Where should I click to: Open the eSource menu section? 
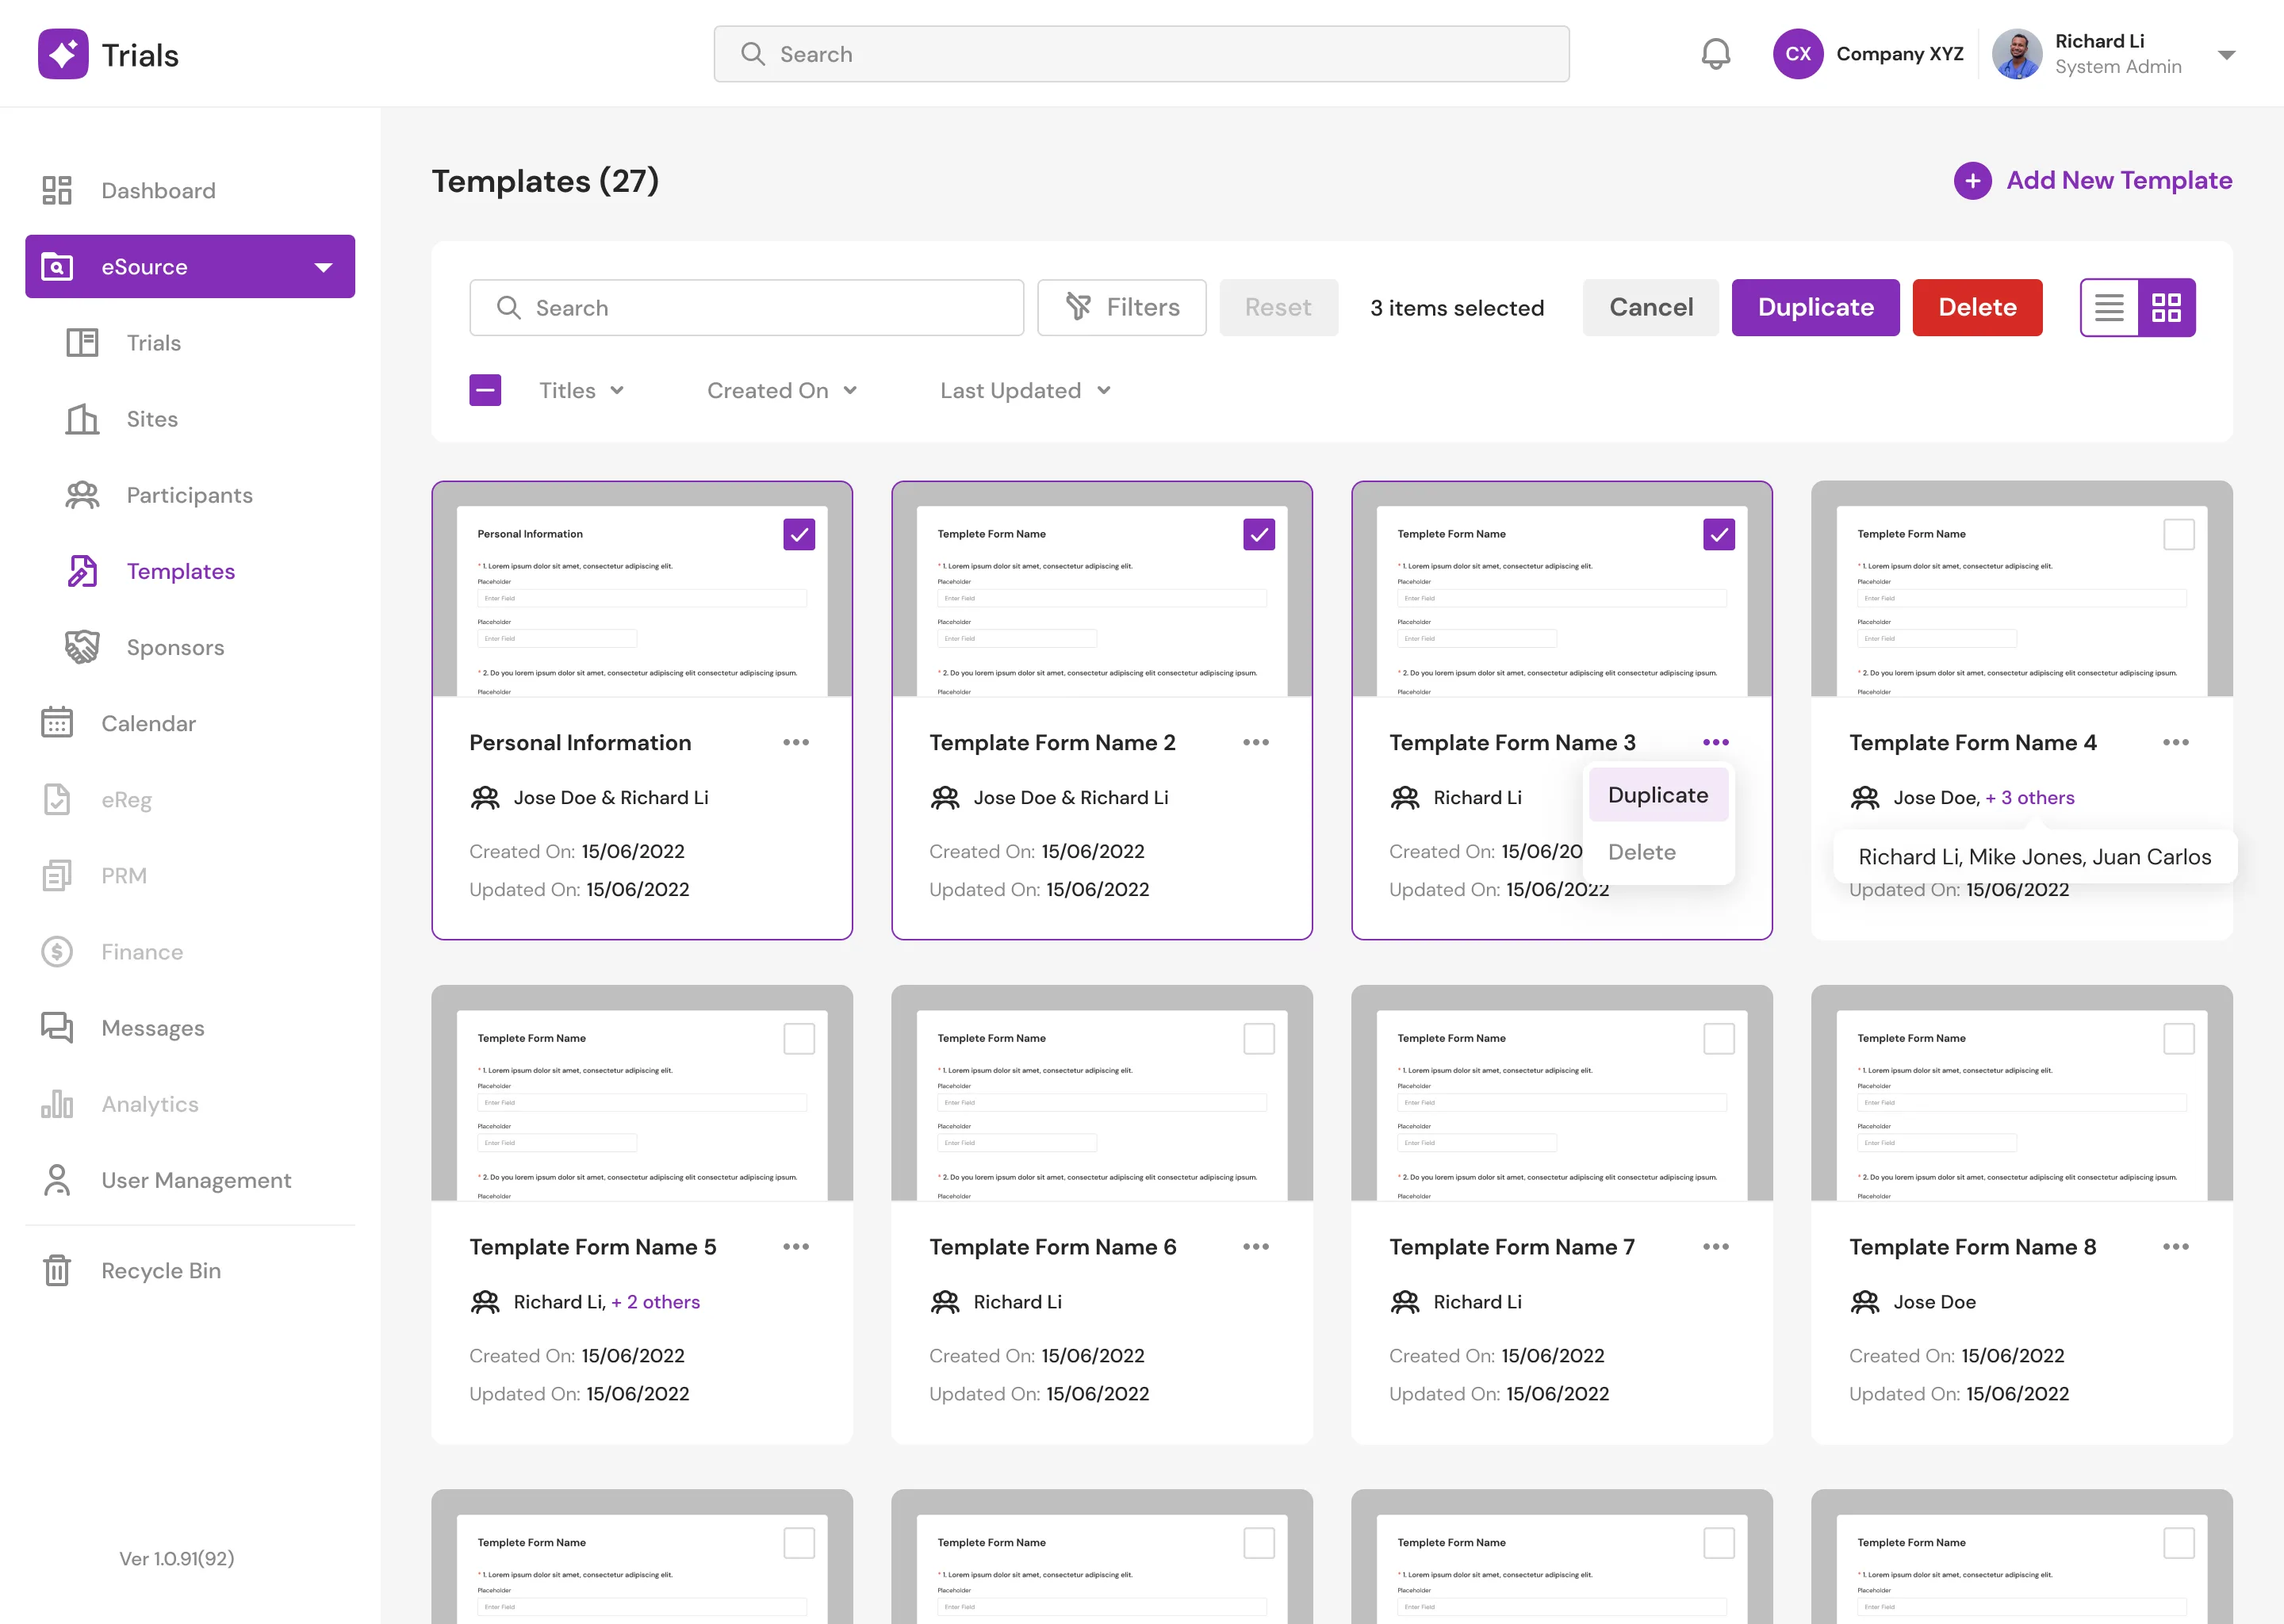point(190,267)
